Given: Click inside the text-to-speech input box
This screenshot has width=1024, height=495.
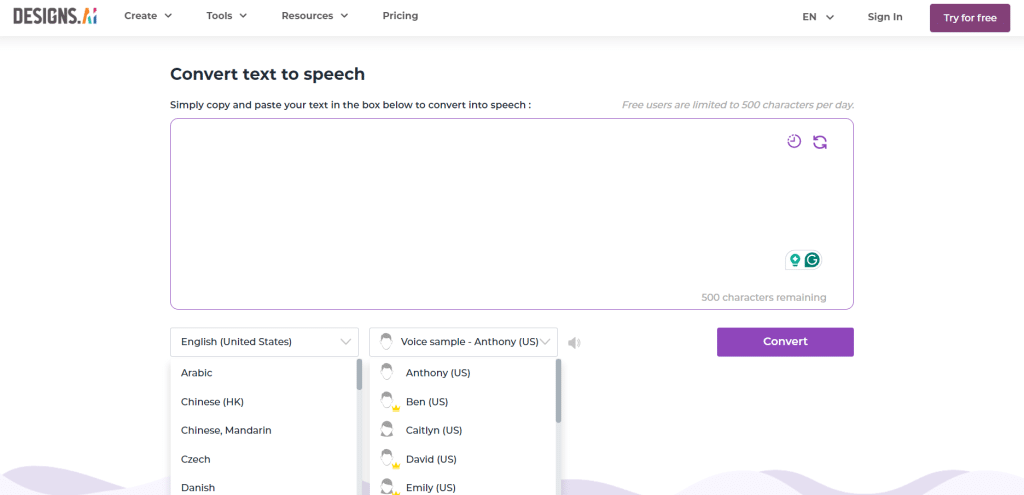Looking at the screenshot, I should tap(511, 214).
